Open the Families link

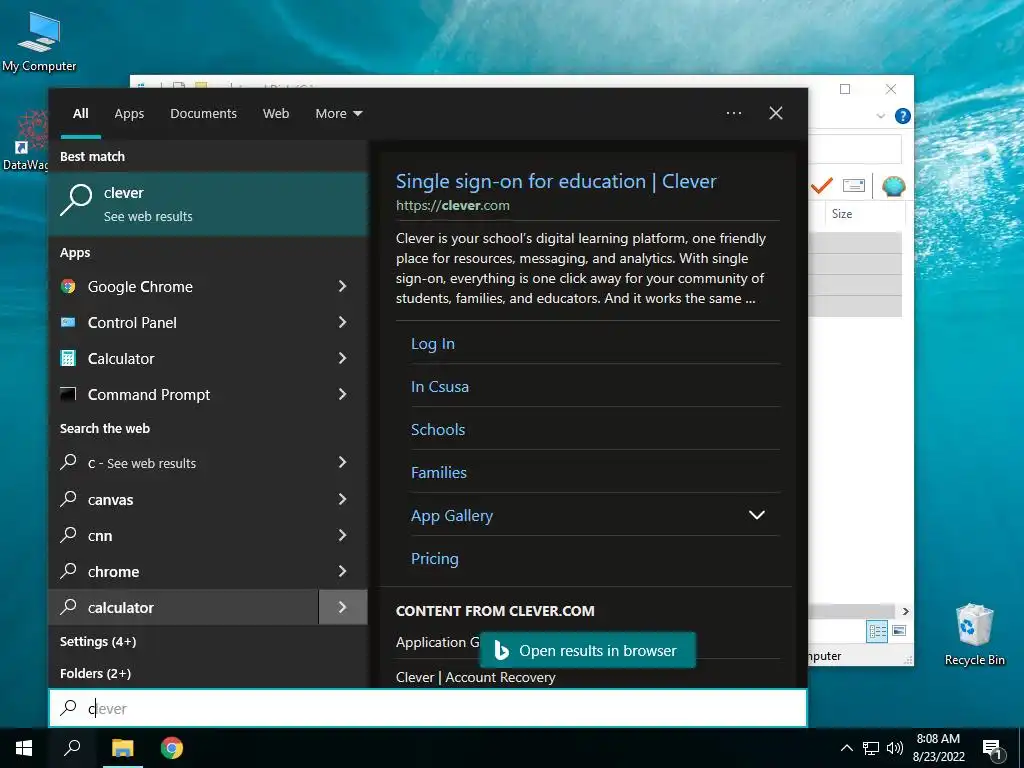tap(438, 472)
